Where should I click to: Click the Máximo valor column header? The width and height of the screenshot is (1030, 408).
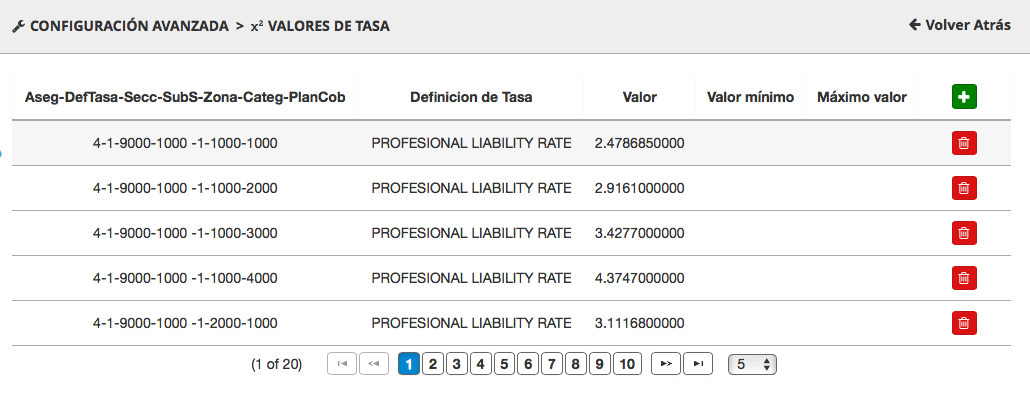tap(861, 97)
